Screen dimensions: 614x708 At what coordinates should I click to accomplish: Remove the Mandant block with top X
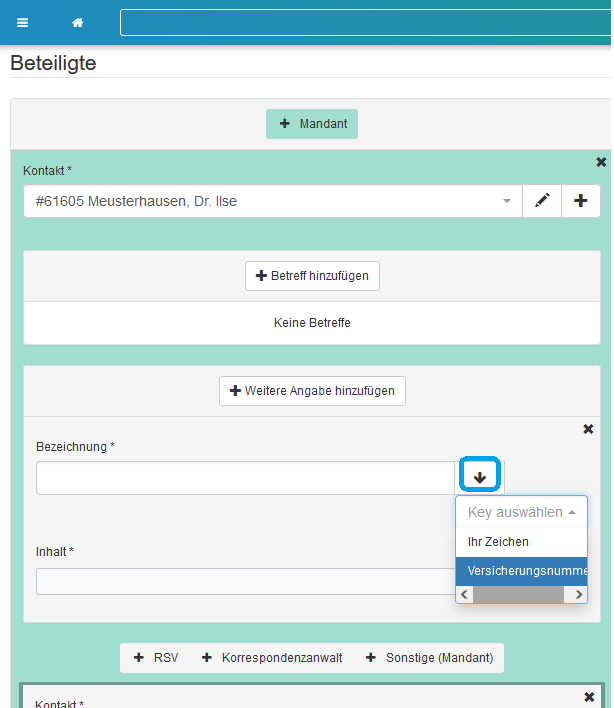(601, 162)
